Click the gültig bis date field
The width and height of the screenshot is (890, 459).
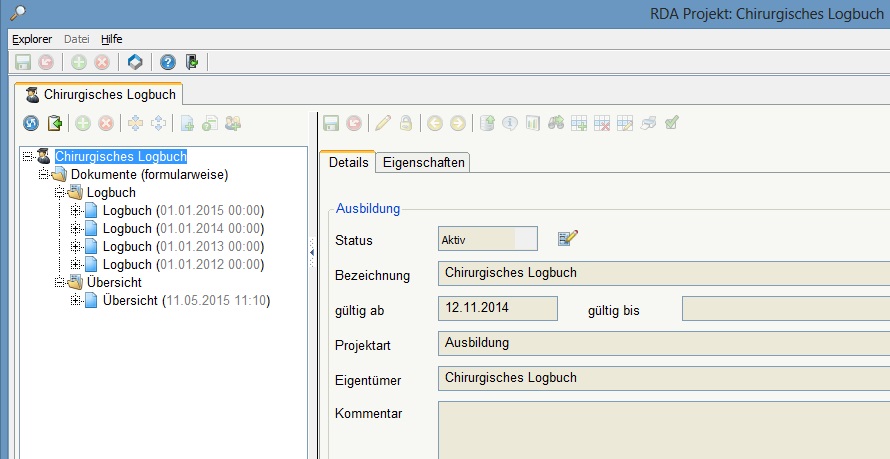pos(785,308)
